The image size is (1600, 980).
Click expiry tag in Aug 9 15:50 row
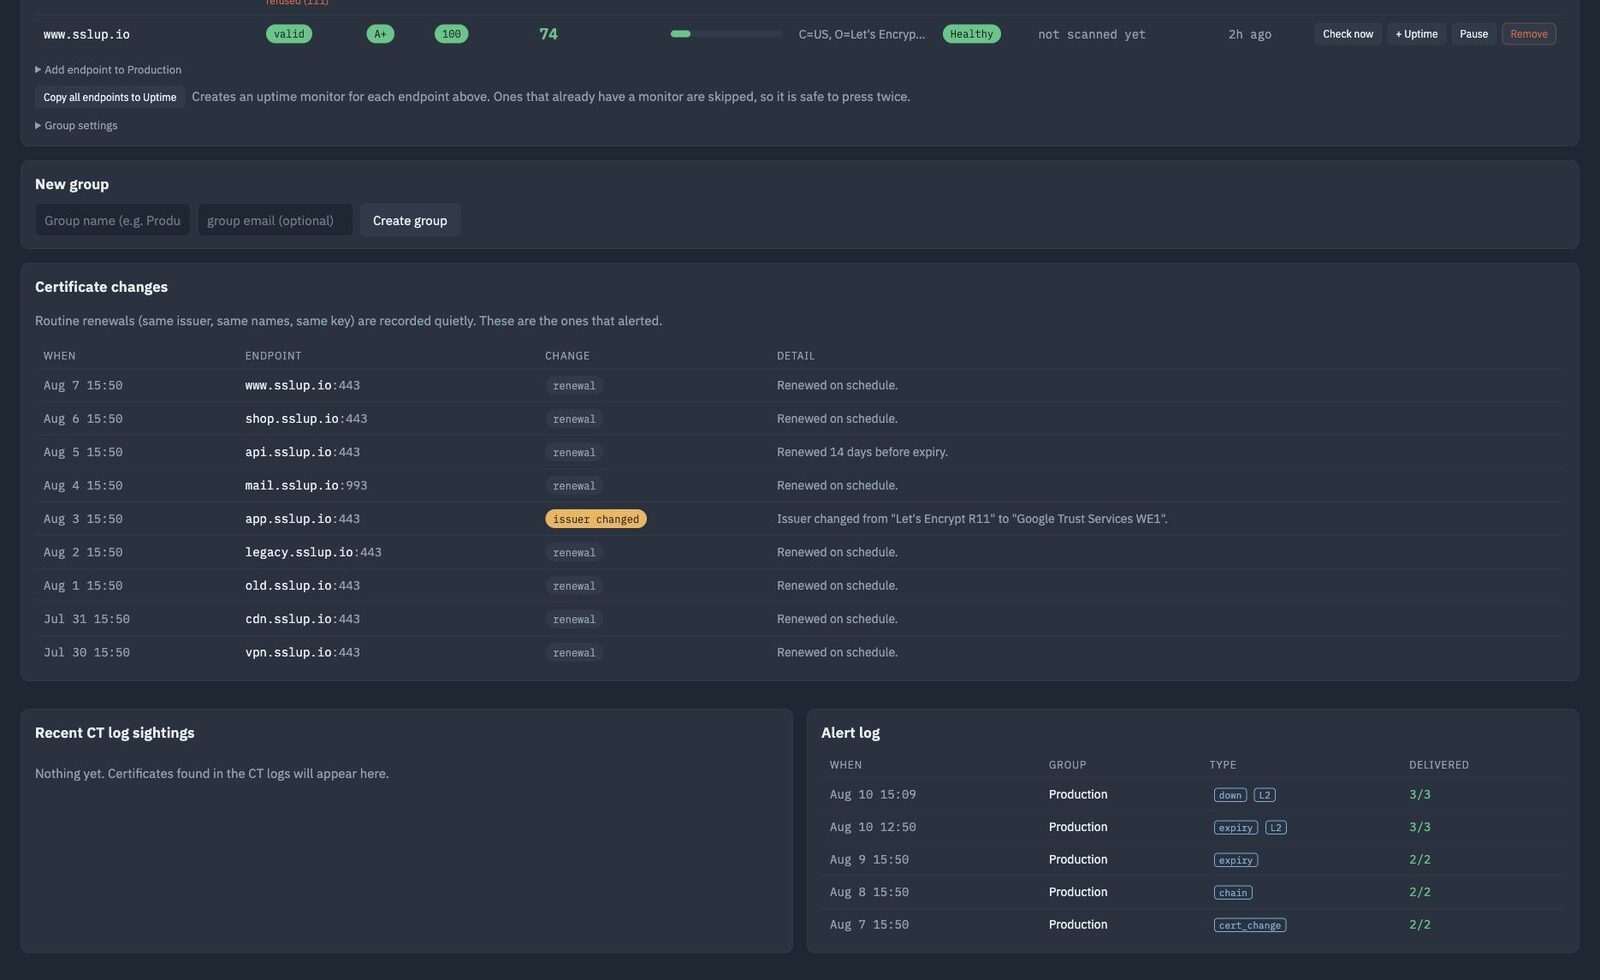click(1235, 860)
